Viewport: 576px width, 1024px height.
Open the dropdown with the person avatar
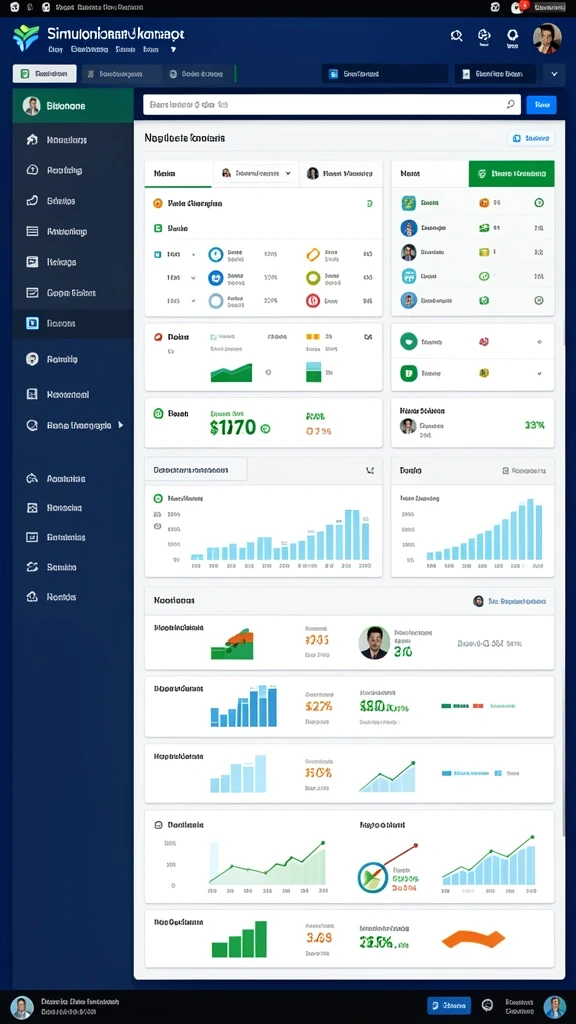point(256,173)
